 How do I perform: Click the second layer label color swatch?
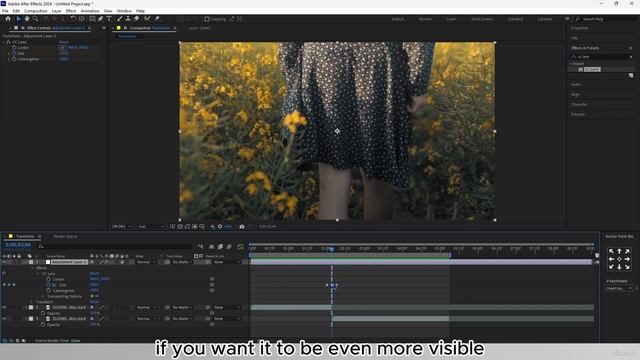click(31, 307)
